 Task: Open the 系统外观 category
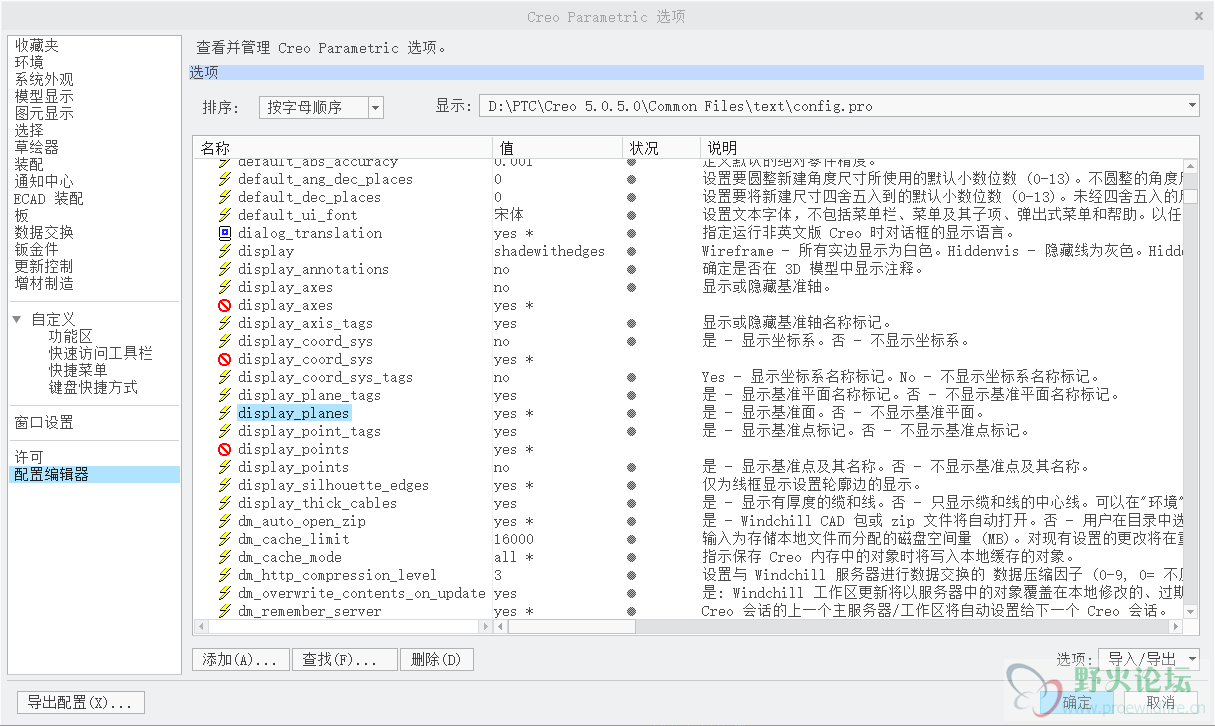click(44, 79)
